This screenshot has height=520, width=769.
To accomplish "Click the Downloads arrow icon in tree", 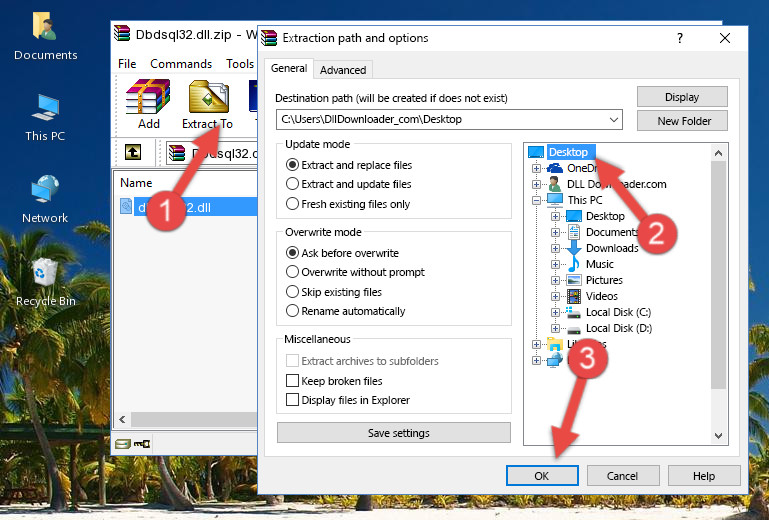I will tap(573, 248).
